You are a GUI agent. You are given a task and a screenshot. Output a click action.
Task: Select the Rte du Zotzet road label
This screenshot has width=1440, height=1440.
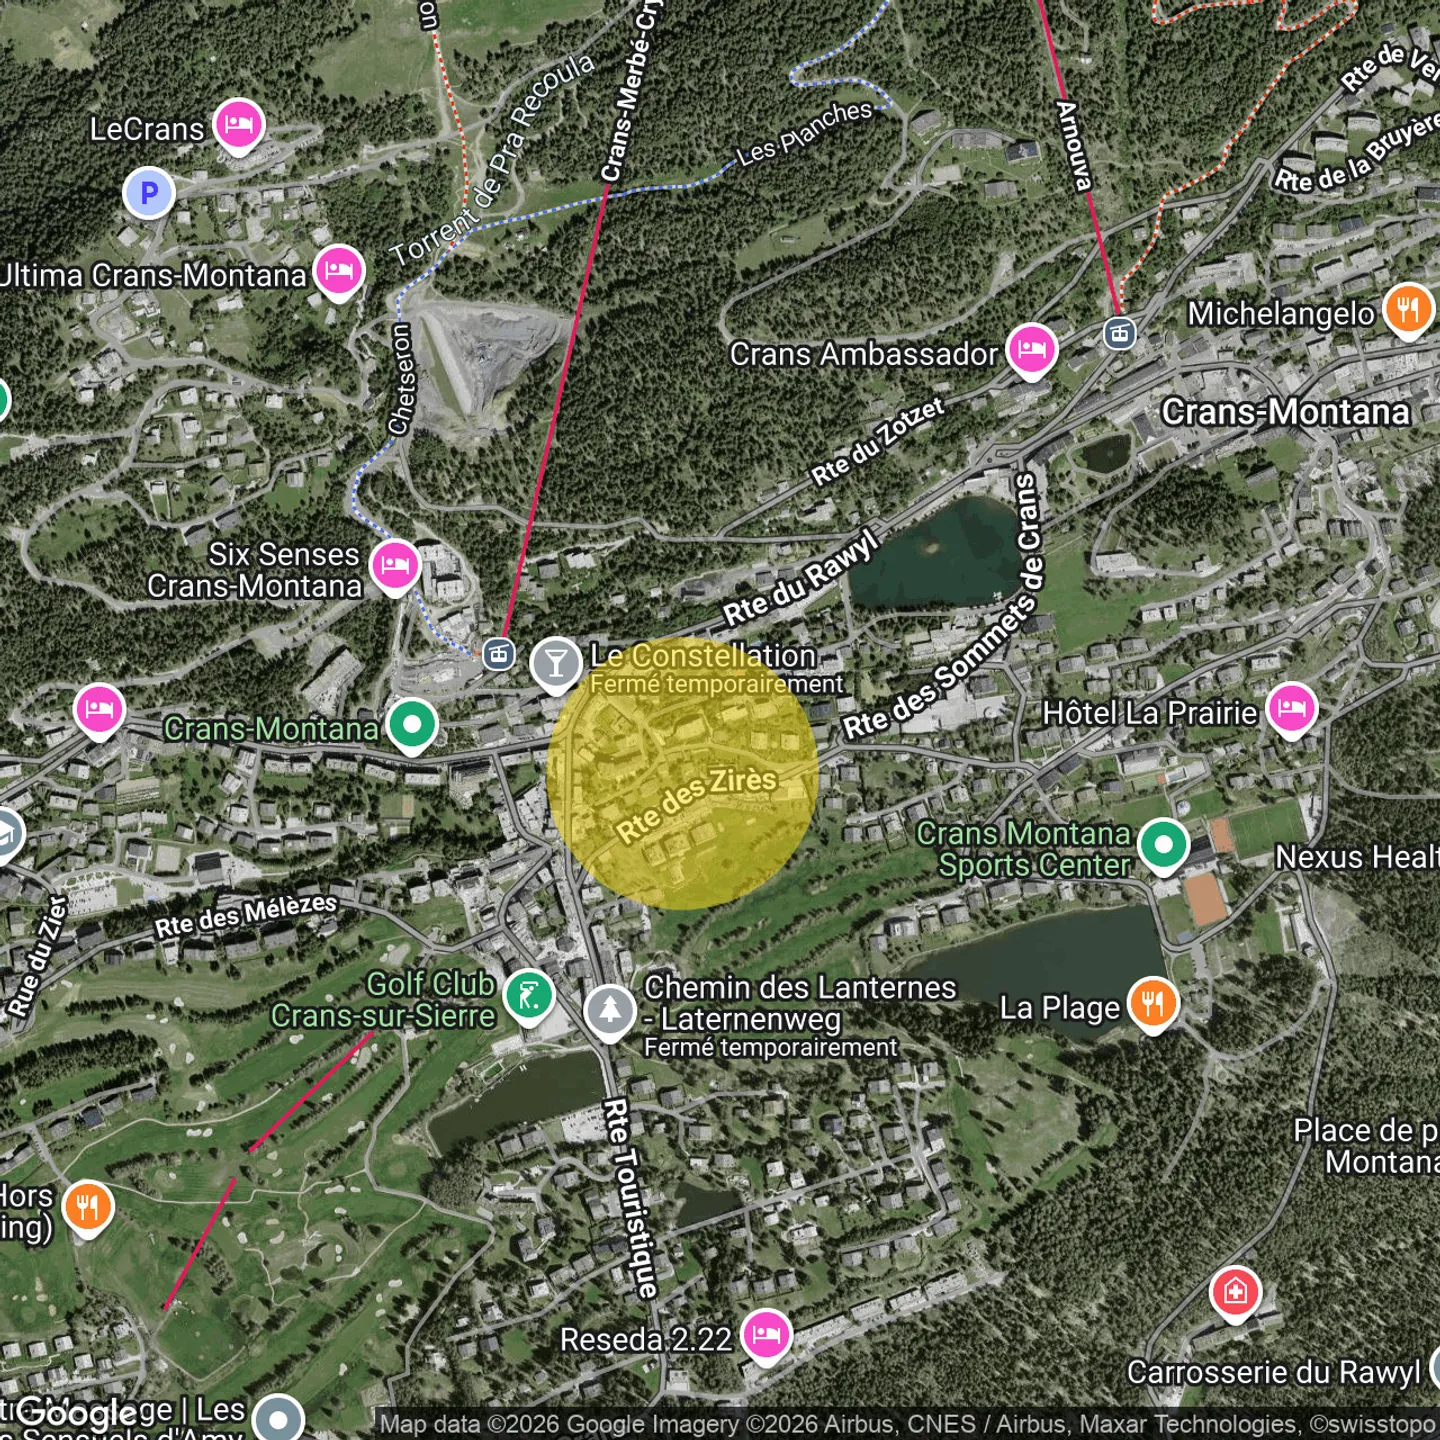pyautogui.click(x=878, y=441)
